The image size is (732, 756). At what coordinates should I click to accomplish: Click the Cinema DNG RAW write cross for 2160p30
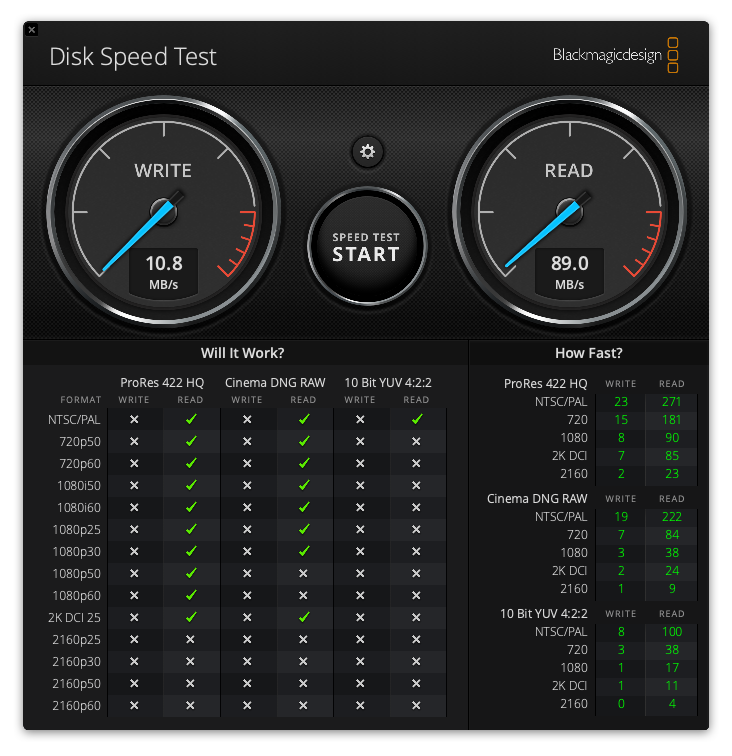click(x=247, y=662)
